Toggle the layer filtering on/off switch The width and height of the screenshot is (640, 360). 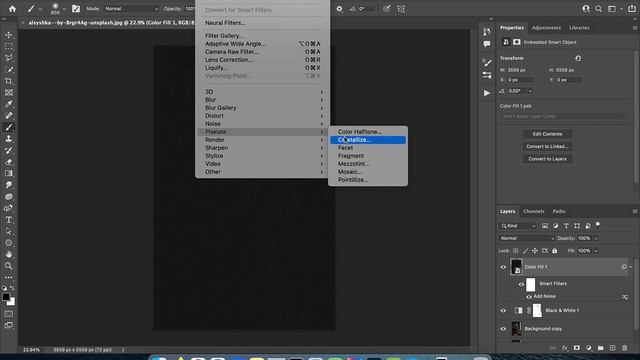598,224
